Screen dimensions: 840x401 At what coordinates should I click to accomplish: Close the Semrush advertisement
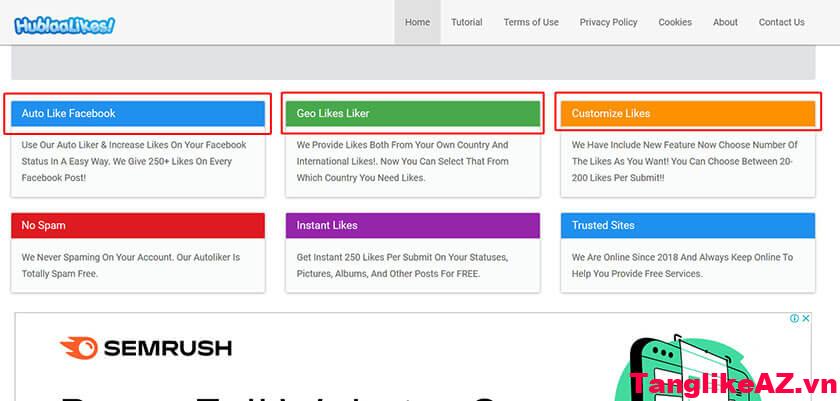(x=806, y=319)
